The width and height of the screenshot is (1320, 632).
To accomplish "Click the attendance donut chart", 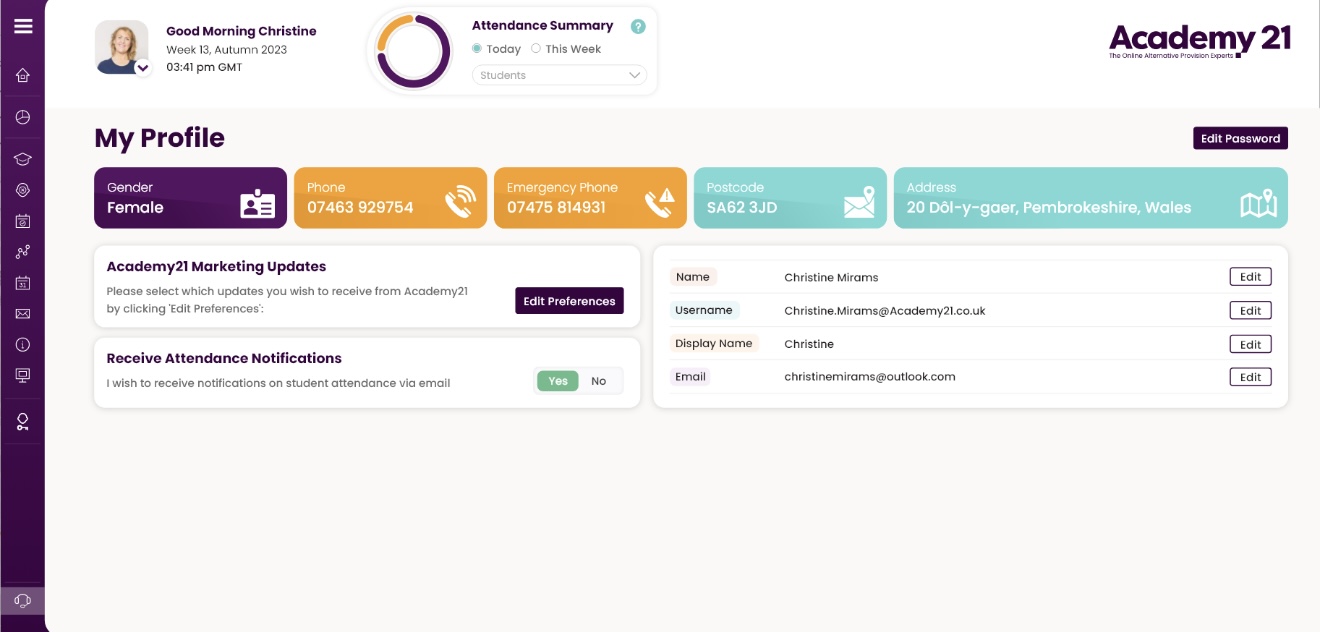I will (x=413, y=51).
